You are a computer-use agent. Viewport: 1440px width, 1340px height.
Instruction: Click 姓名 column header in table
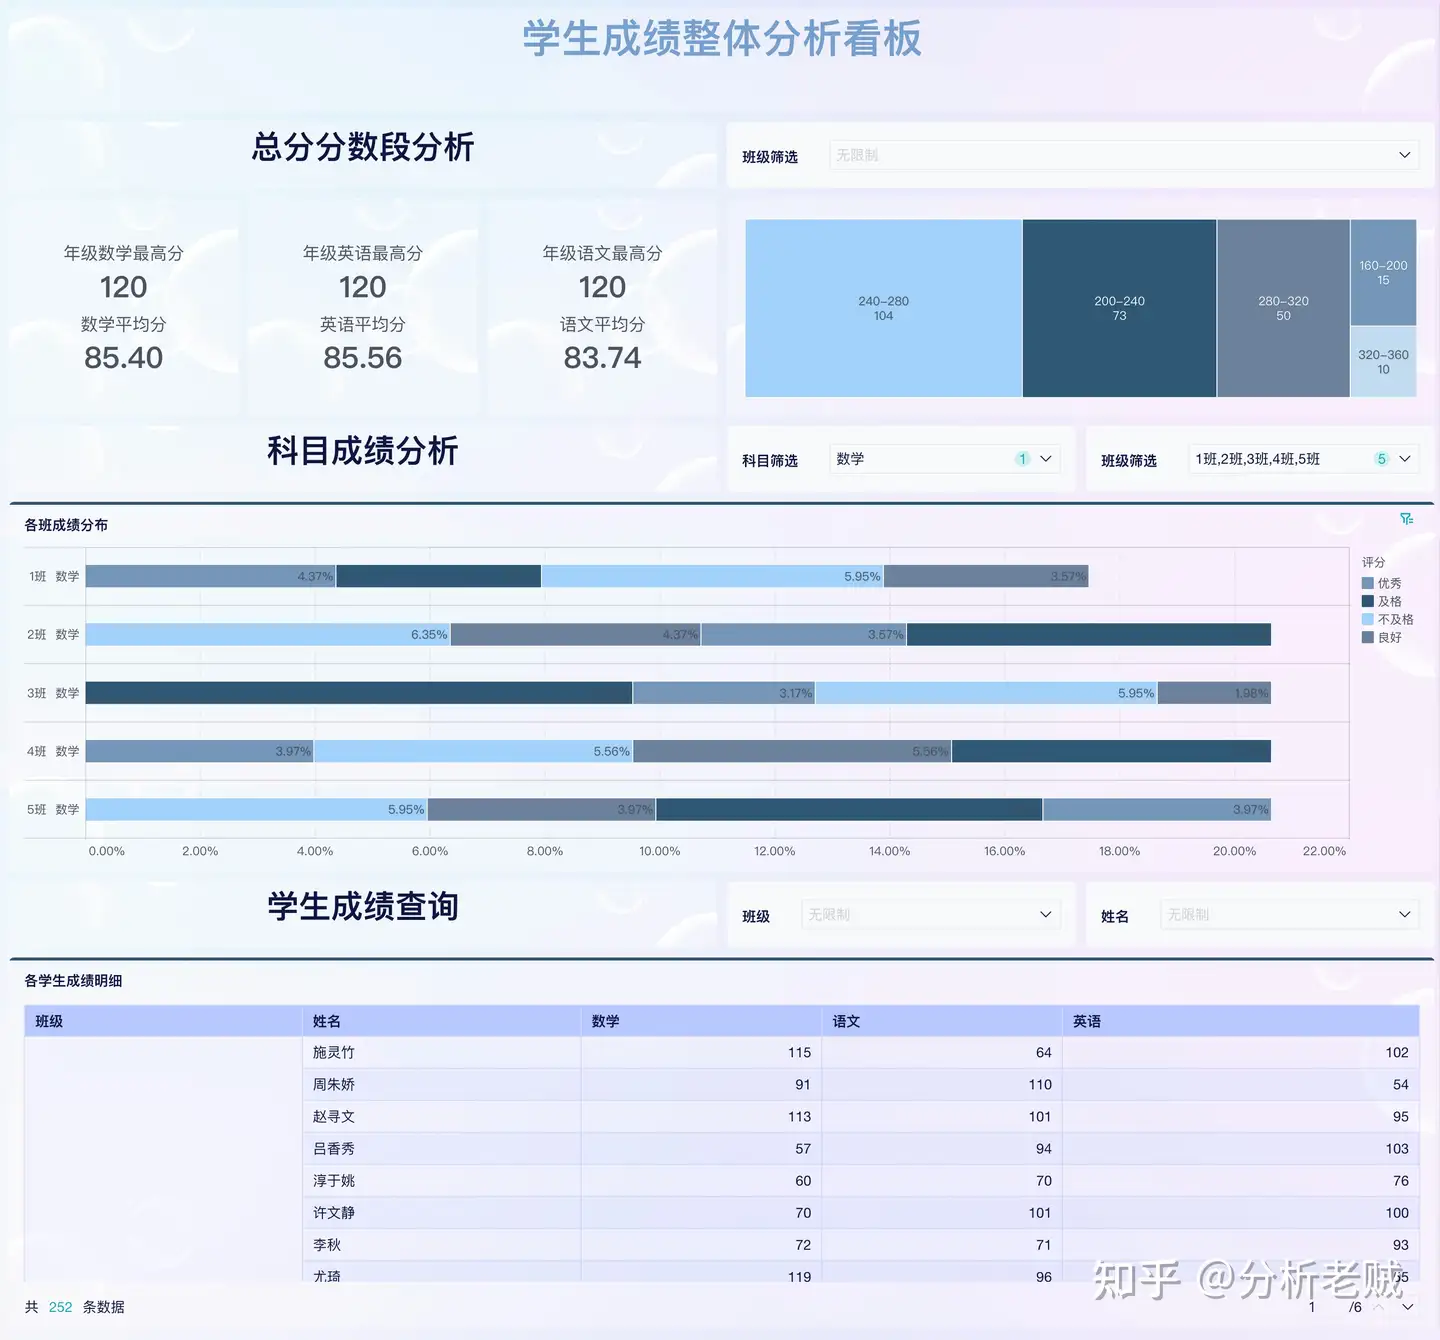(x=441, y=1021)
